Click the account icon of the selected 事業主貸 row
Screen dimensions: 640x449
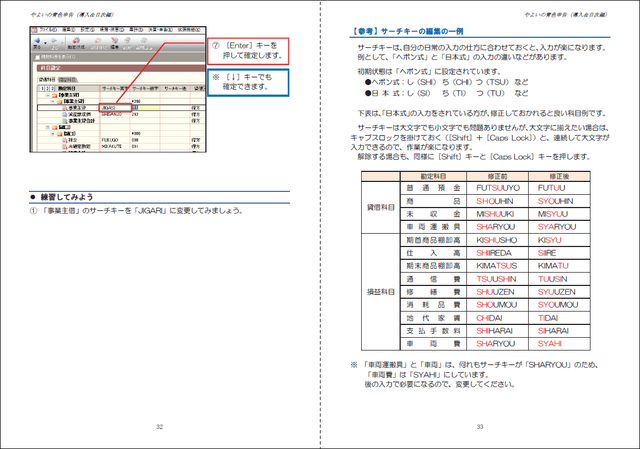(x=64, y=108)
